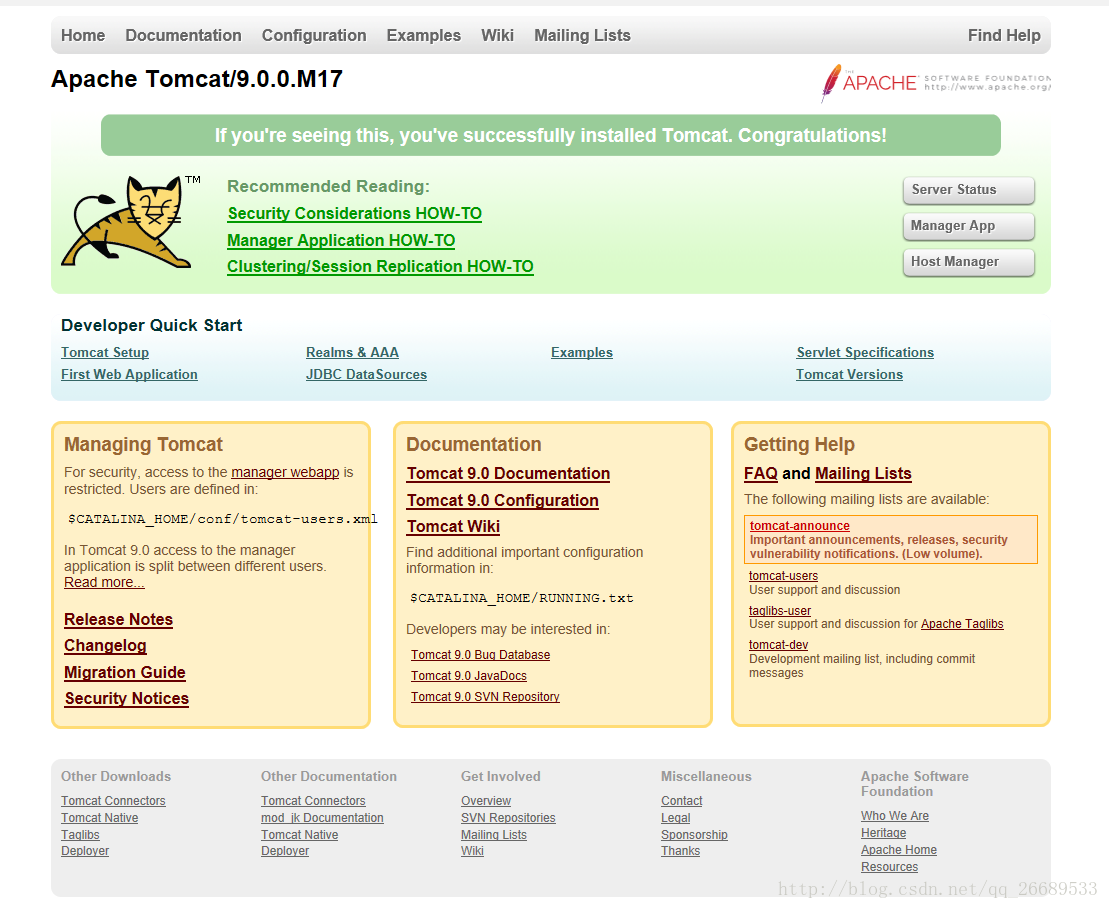Open Release Notes link
1109x909 pixels.
118,620
